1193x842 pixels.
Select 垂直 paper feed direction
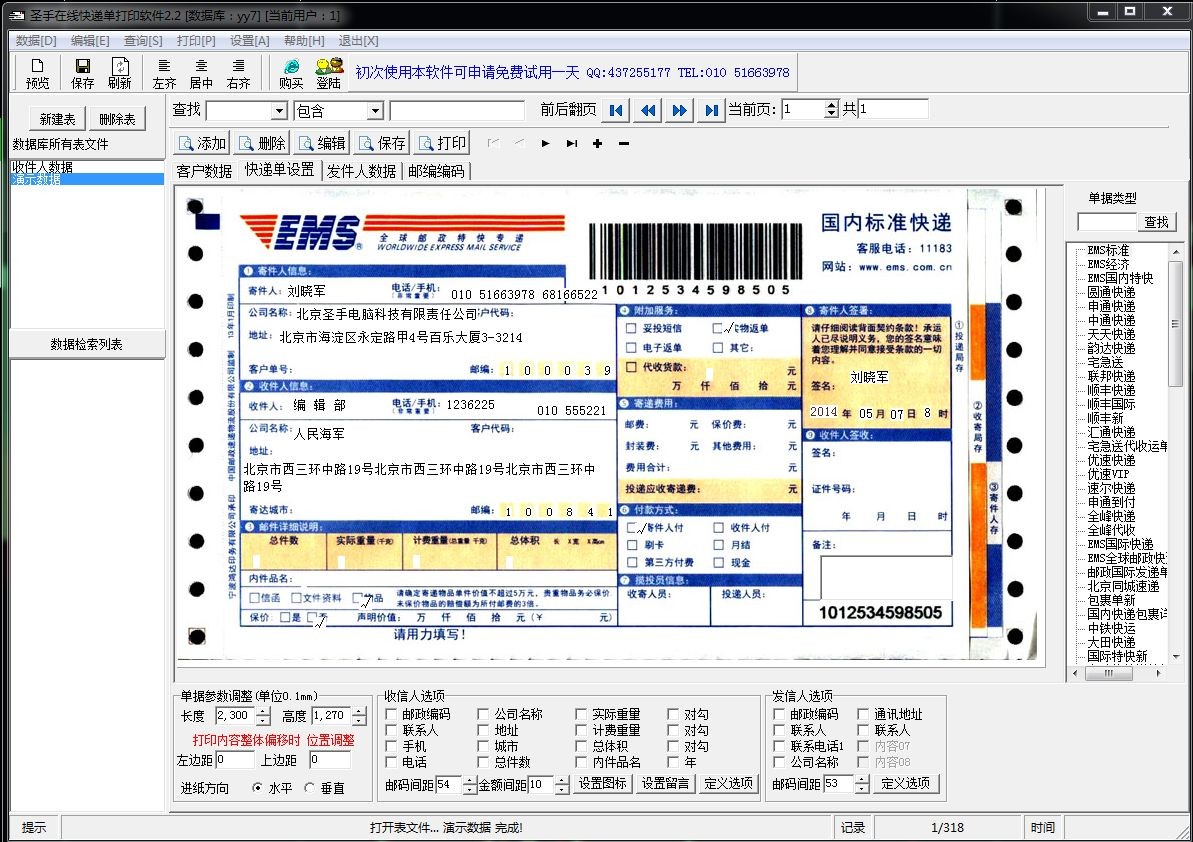[309, 788]
